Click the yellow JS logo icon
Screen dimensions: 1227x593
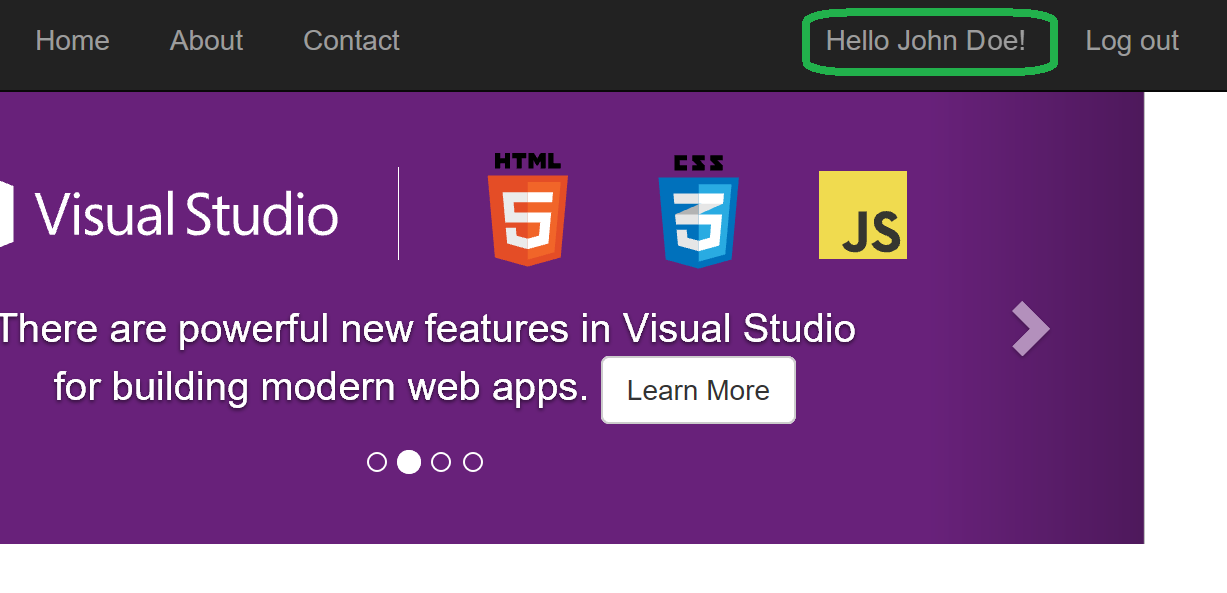coord(862,215)
